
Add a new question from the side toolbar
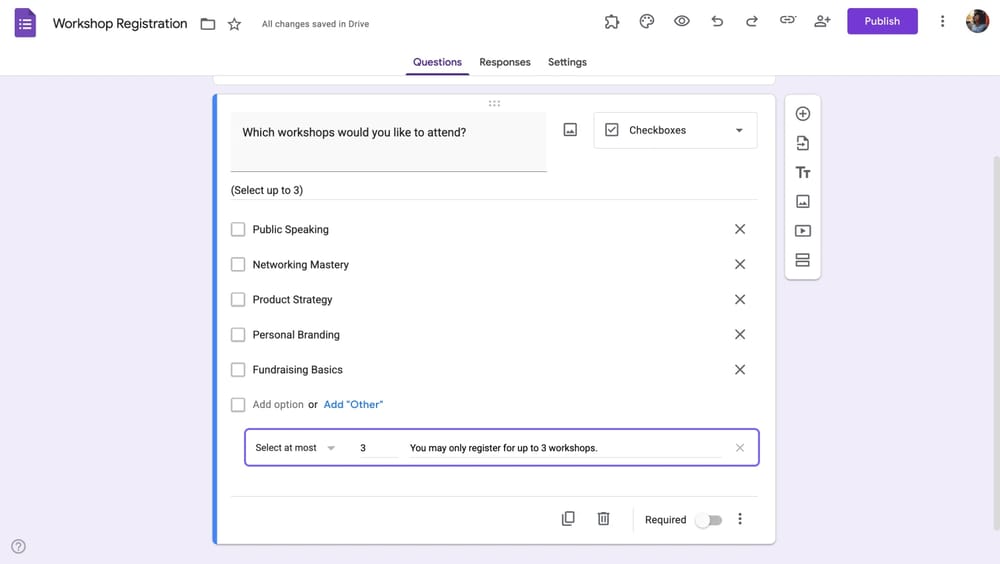point(802,114)
